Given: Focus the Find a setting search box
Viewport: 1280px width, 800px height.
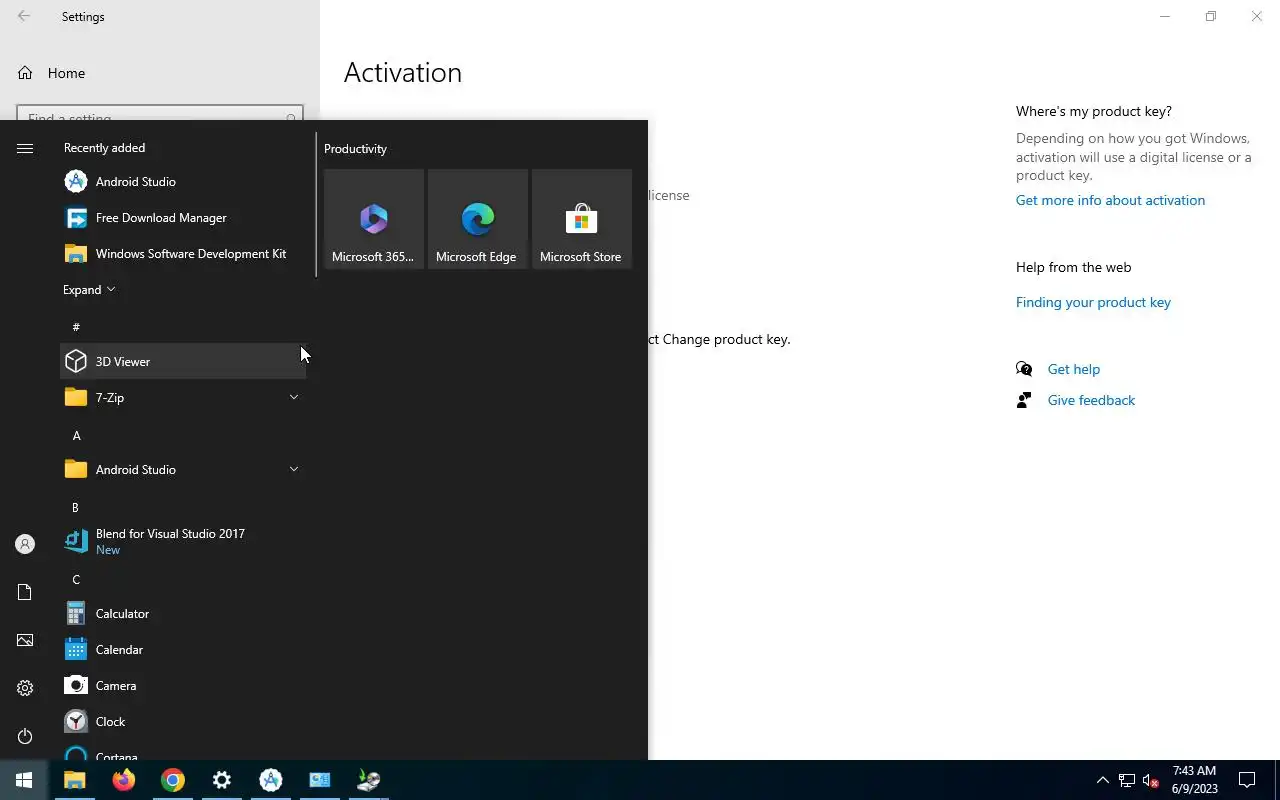Looking at the screenshot, I should point(160,115).
